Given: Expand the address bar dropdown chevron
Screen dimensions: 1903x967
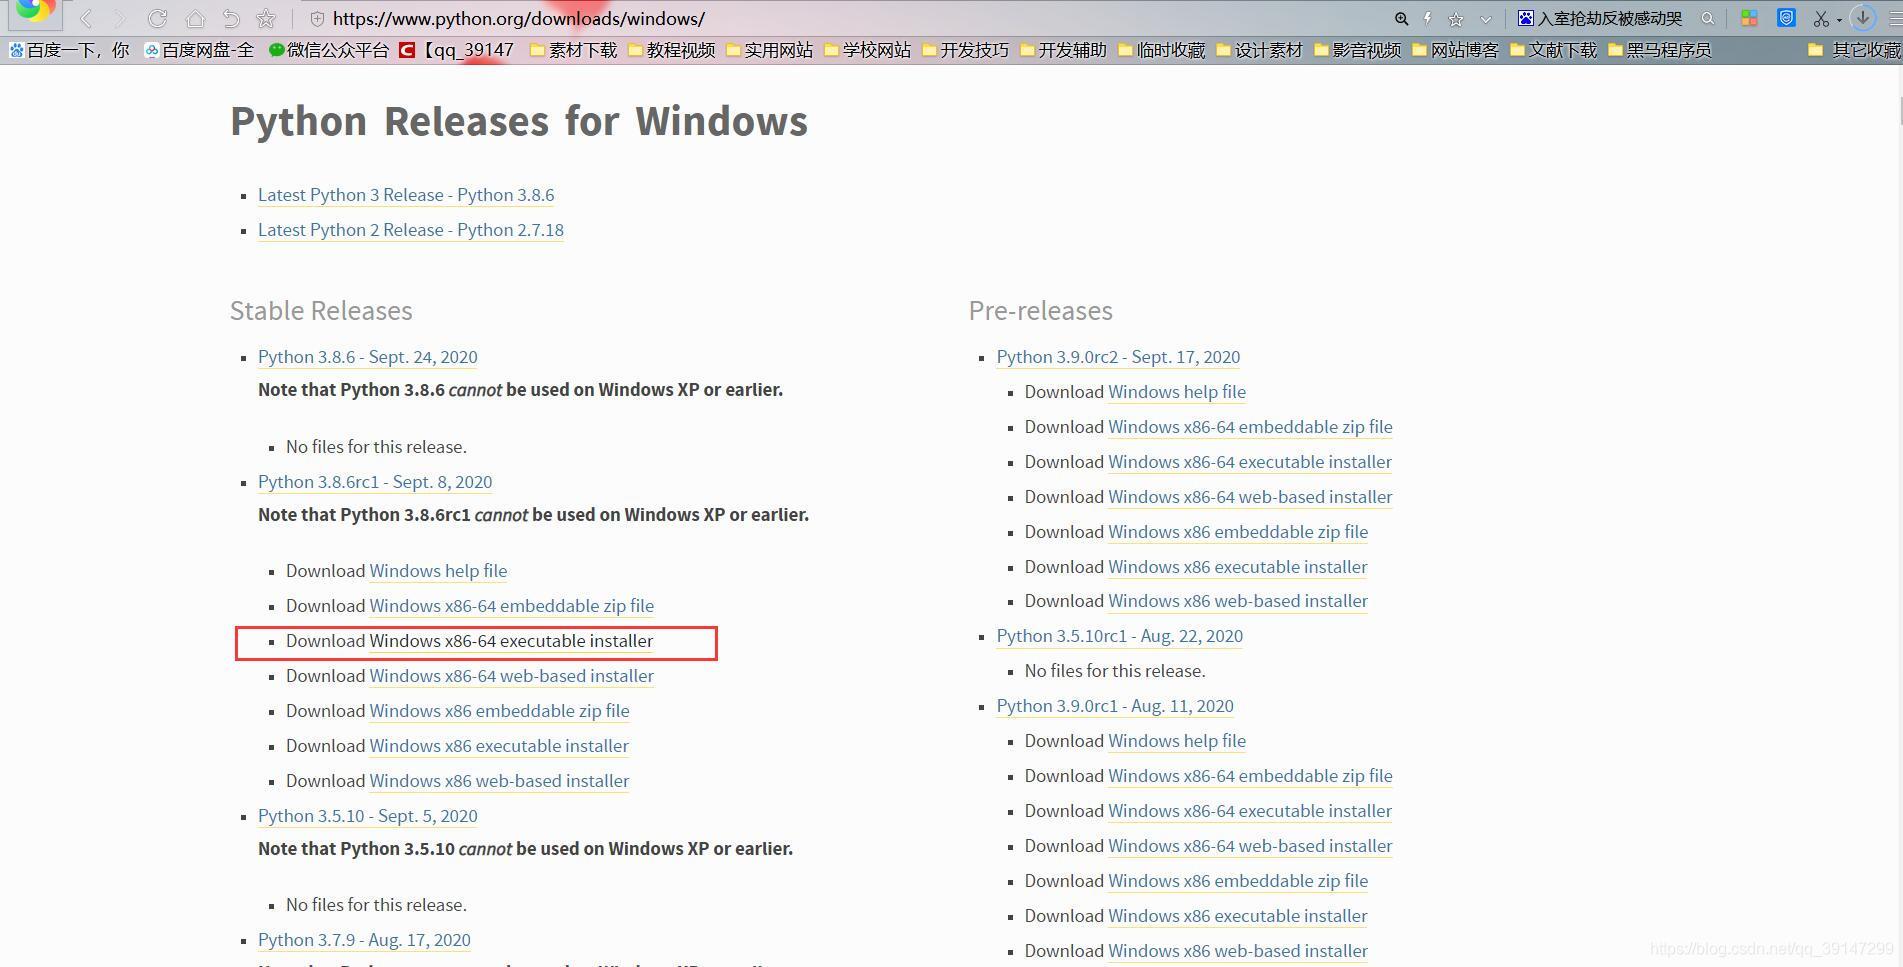Looking at the screenshot, I should coord(1485,19).
